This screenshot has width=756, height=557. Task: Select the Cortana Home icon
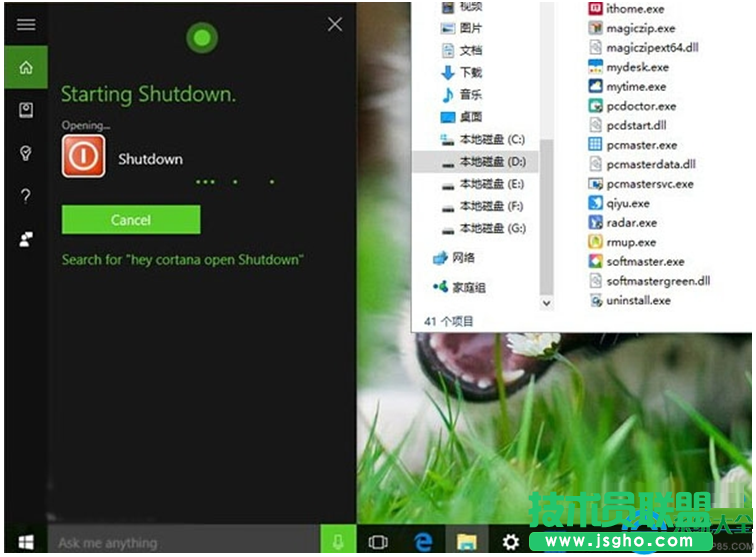point(26,68)
